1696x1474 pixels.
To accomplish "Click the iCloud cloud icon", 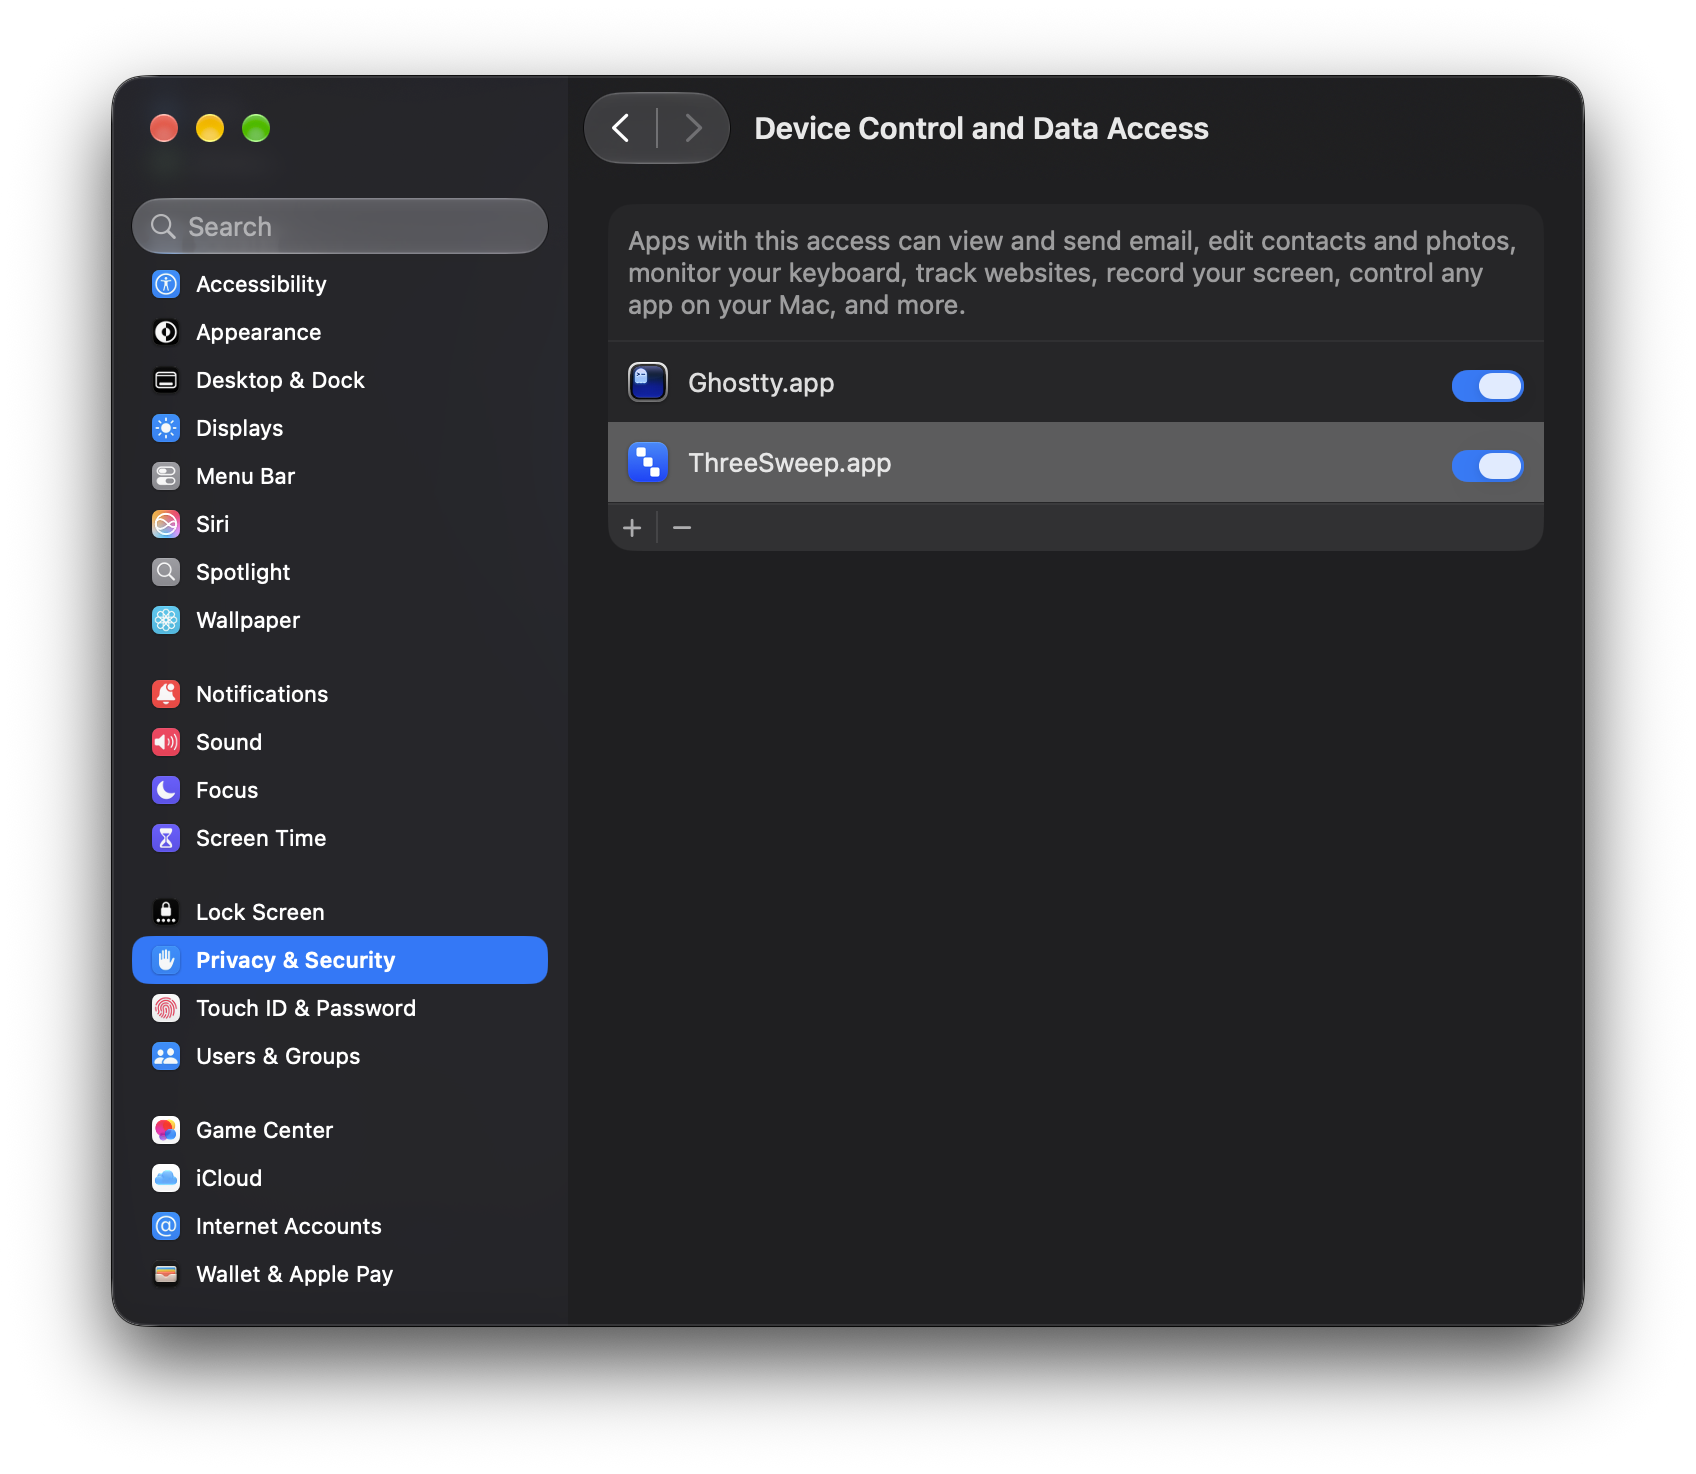I will [x=166, y=1178].
